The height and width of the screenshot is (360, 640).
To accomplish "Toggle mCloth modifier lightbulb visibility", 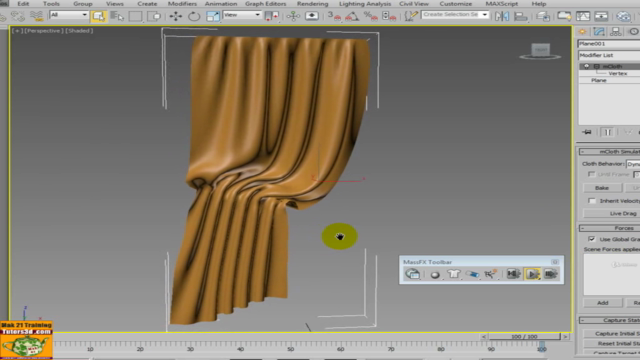I will [x=587, y=66].
